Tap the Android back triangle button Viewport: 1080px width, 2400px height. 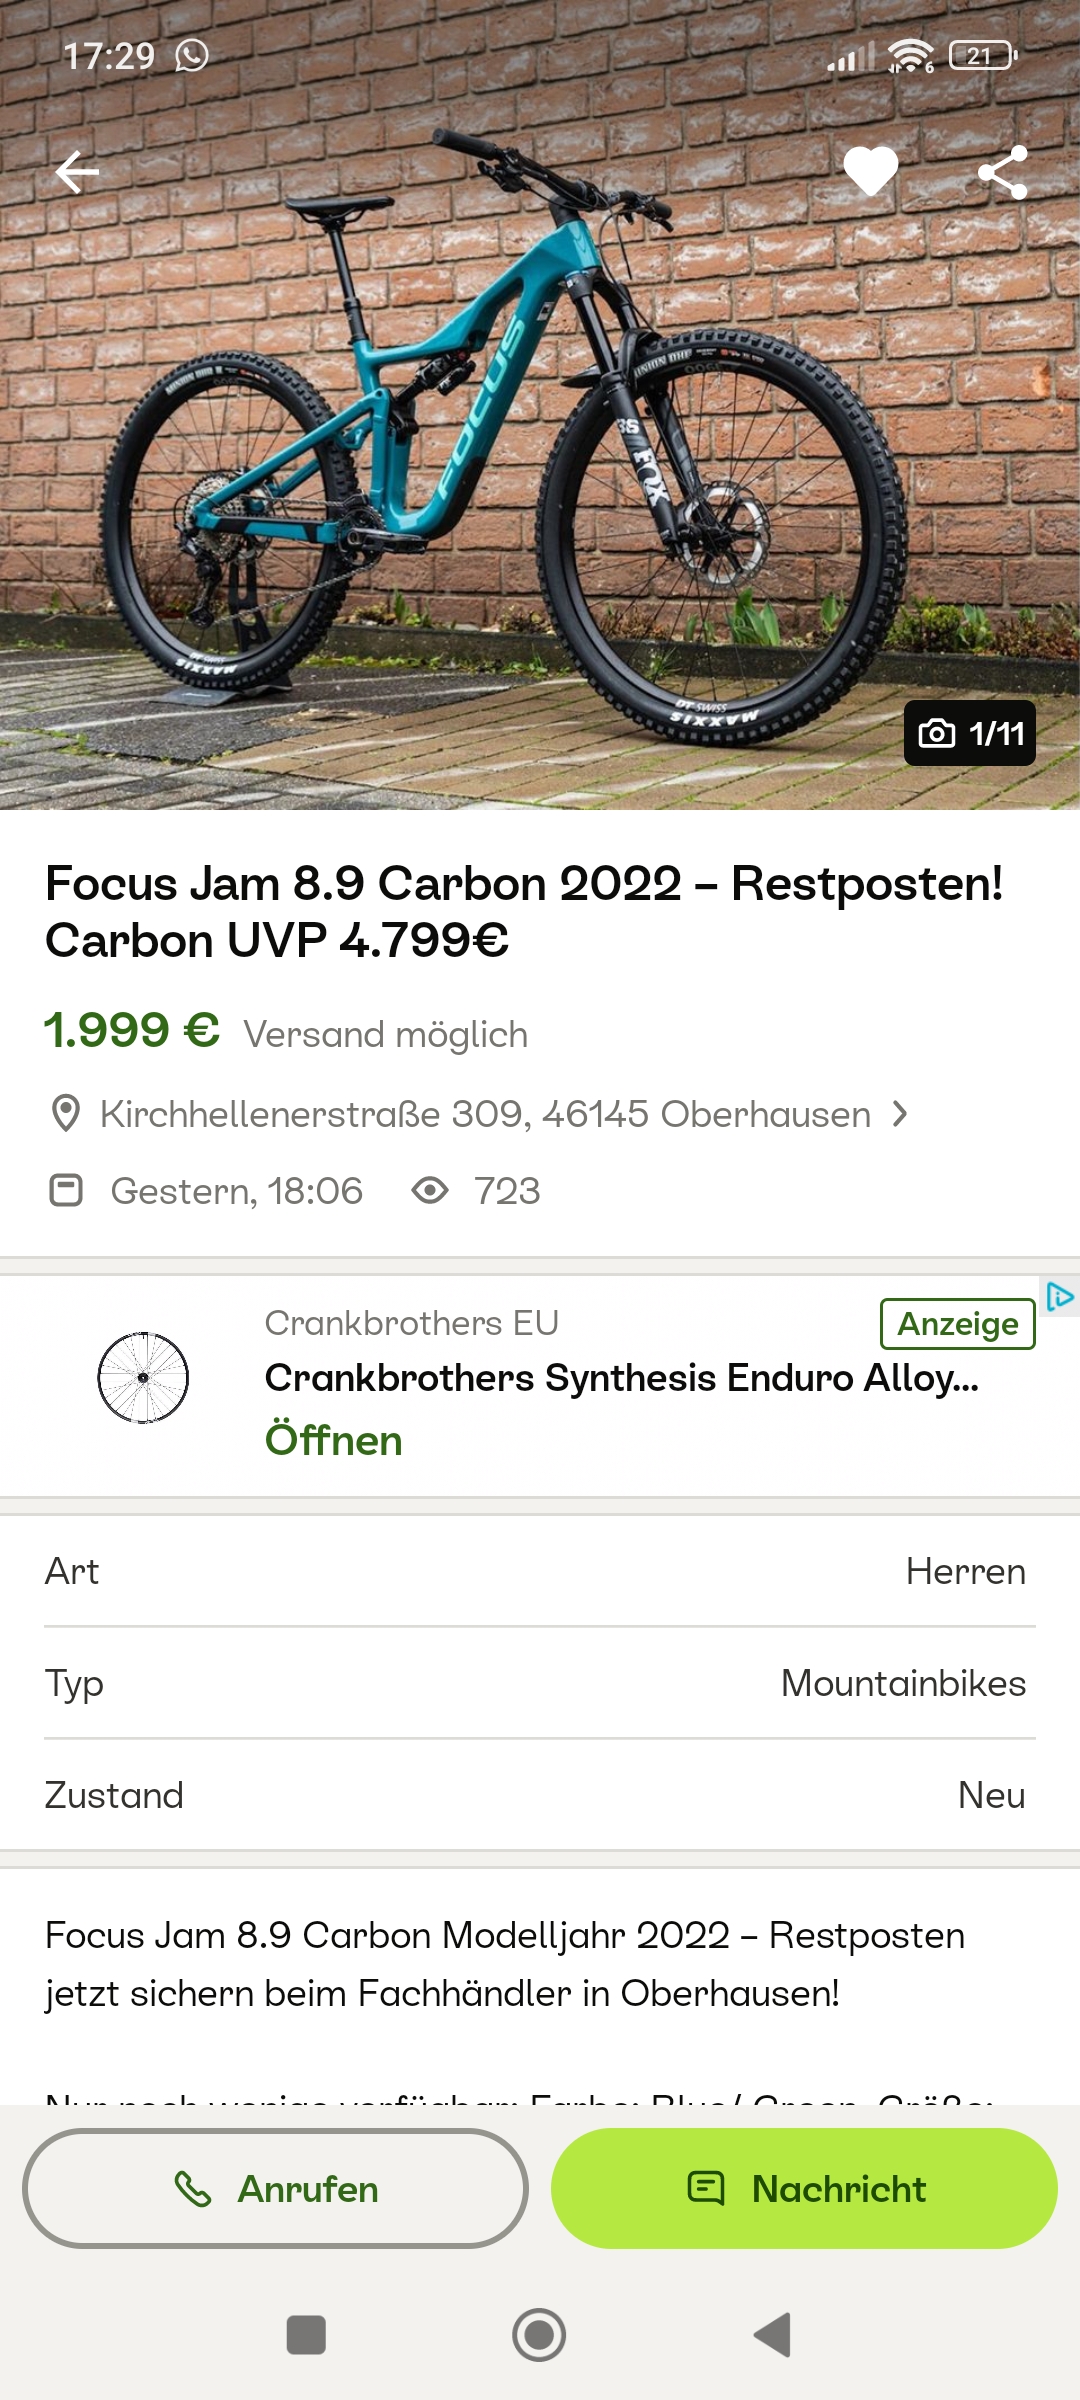[773, 2335]
